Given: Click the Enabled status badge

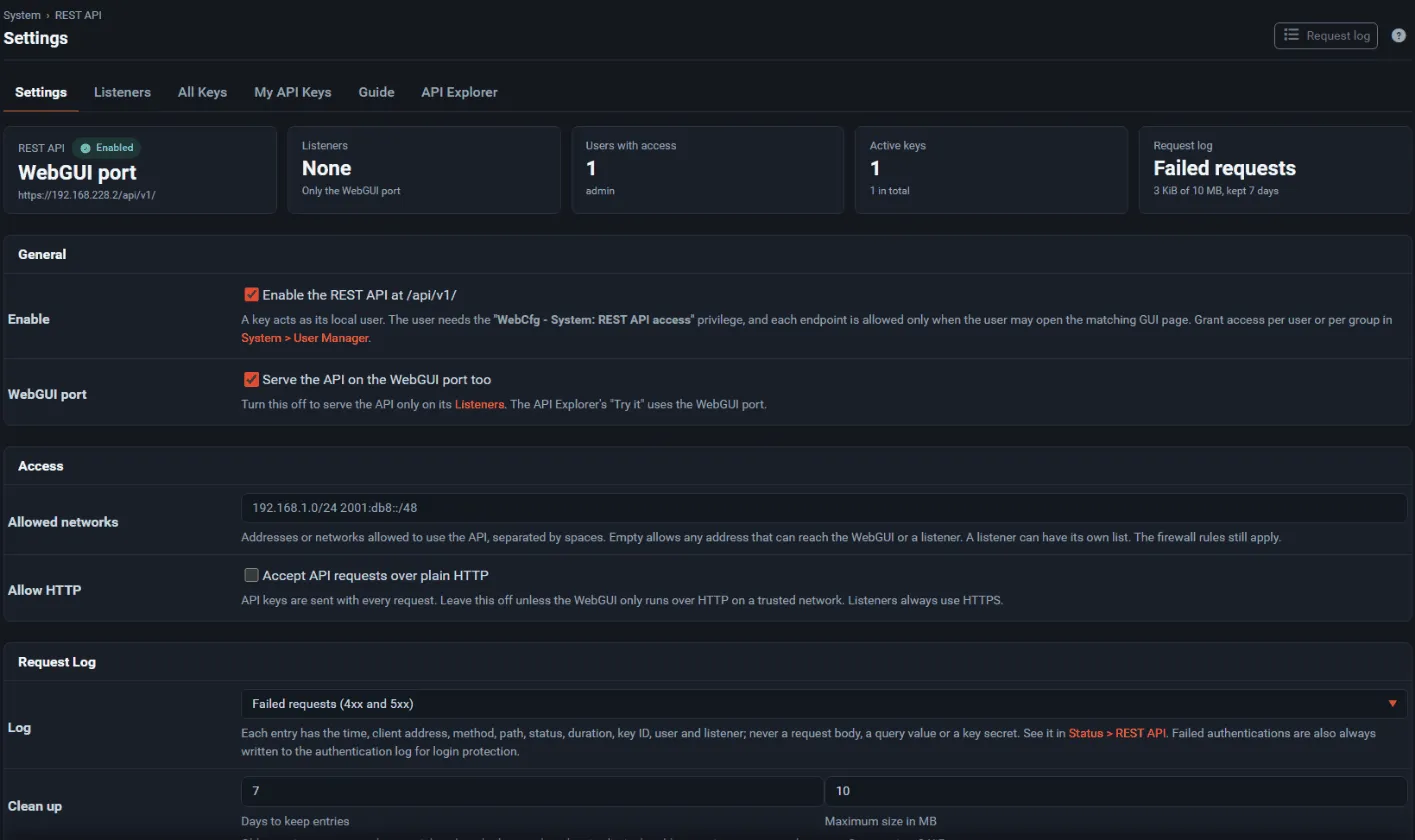Looking at the screenshot, I should click(x=106, y=147).
